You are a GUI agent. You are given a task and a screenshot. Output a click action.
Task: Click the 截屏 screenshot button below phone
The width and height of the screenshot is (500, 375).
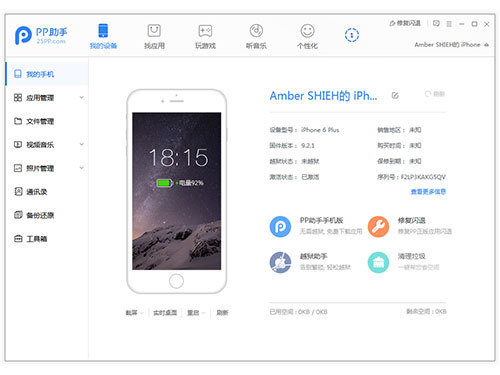tap(131, 313)
